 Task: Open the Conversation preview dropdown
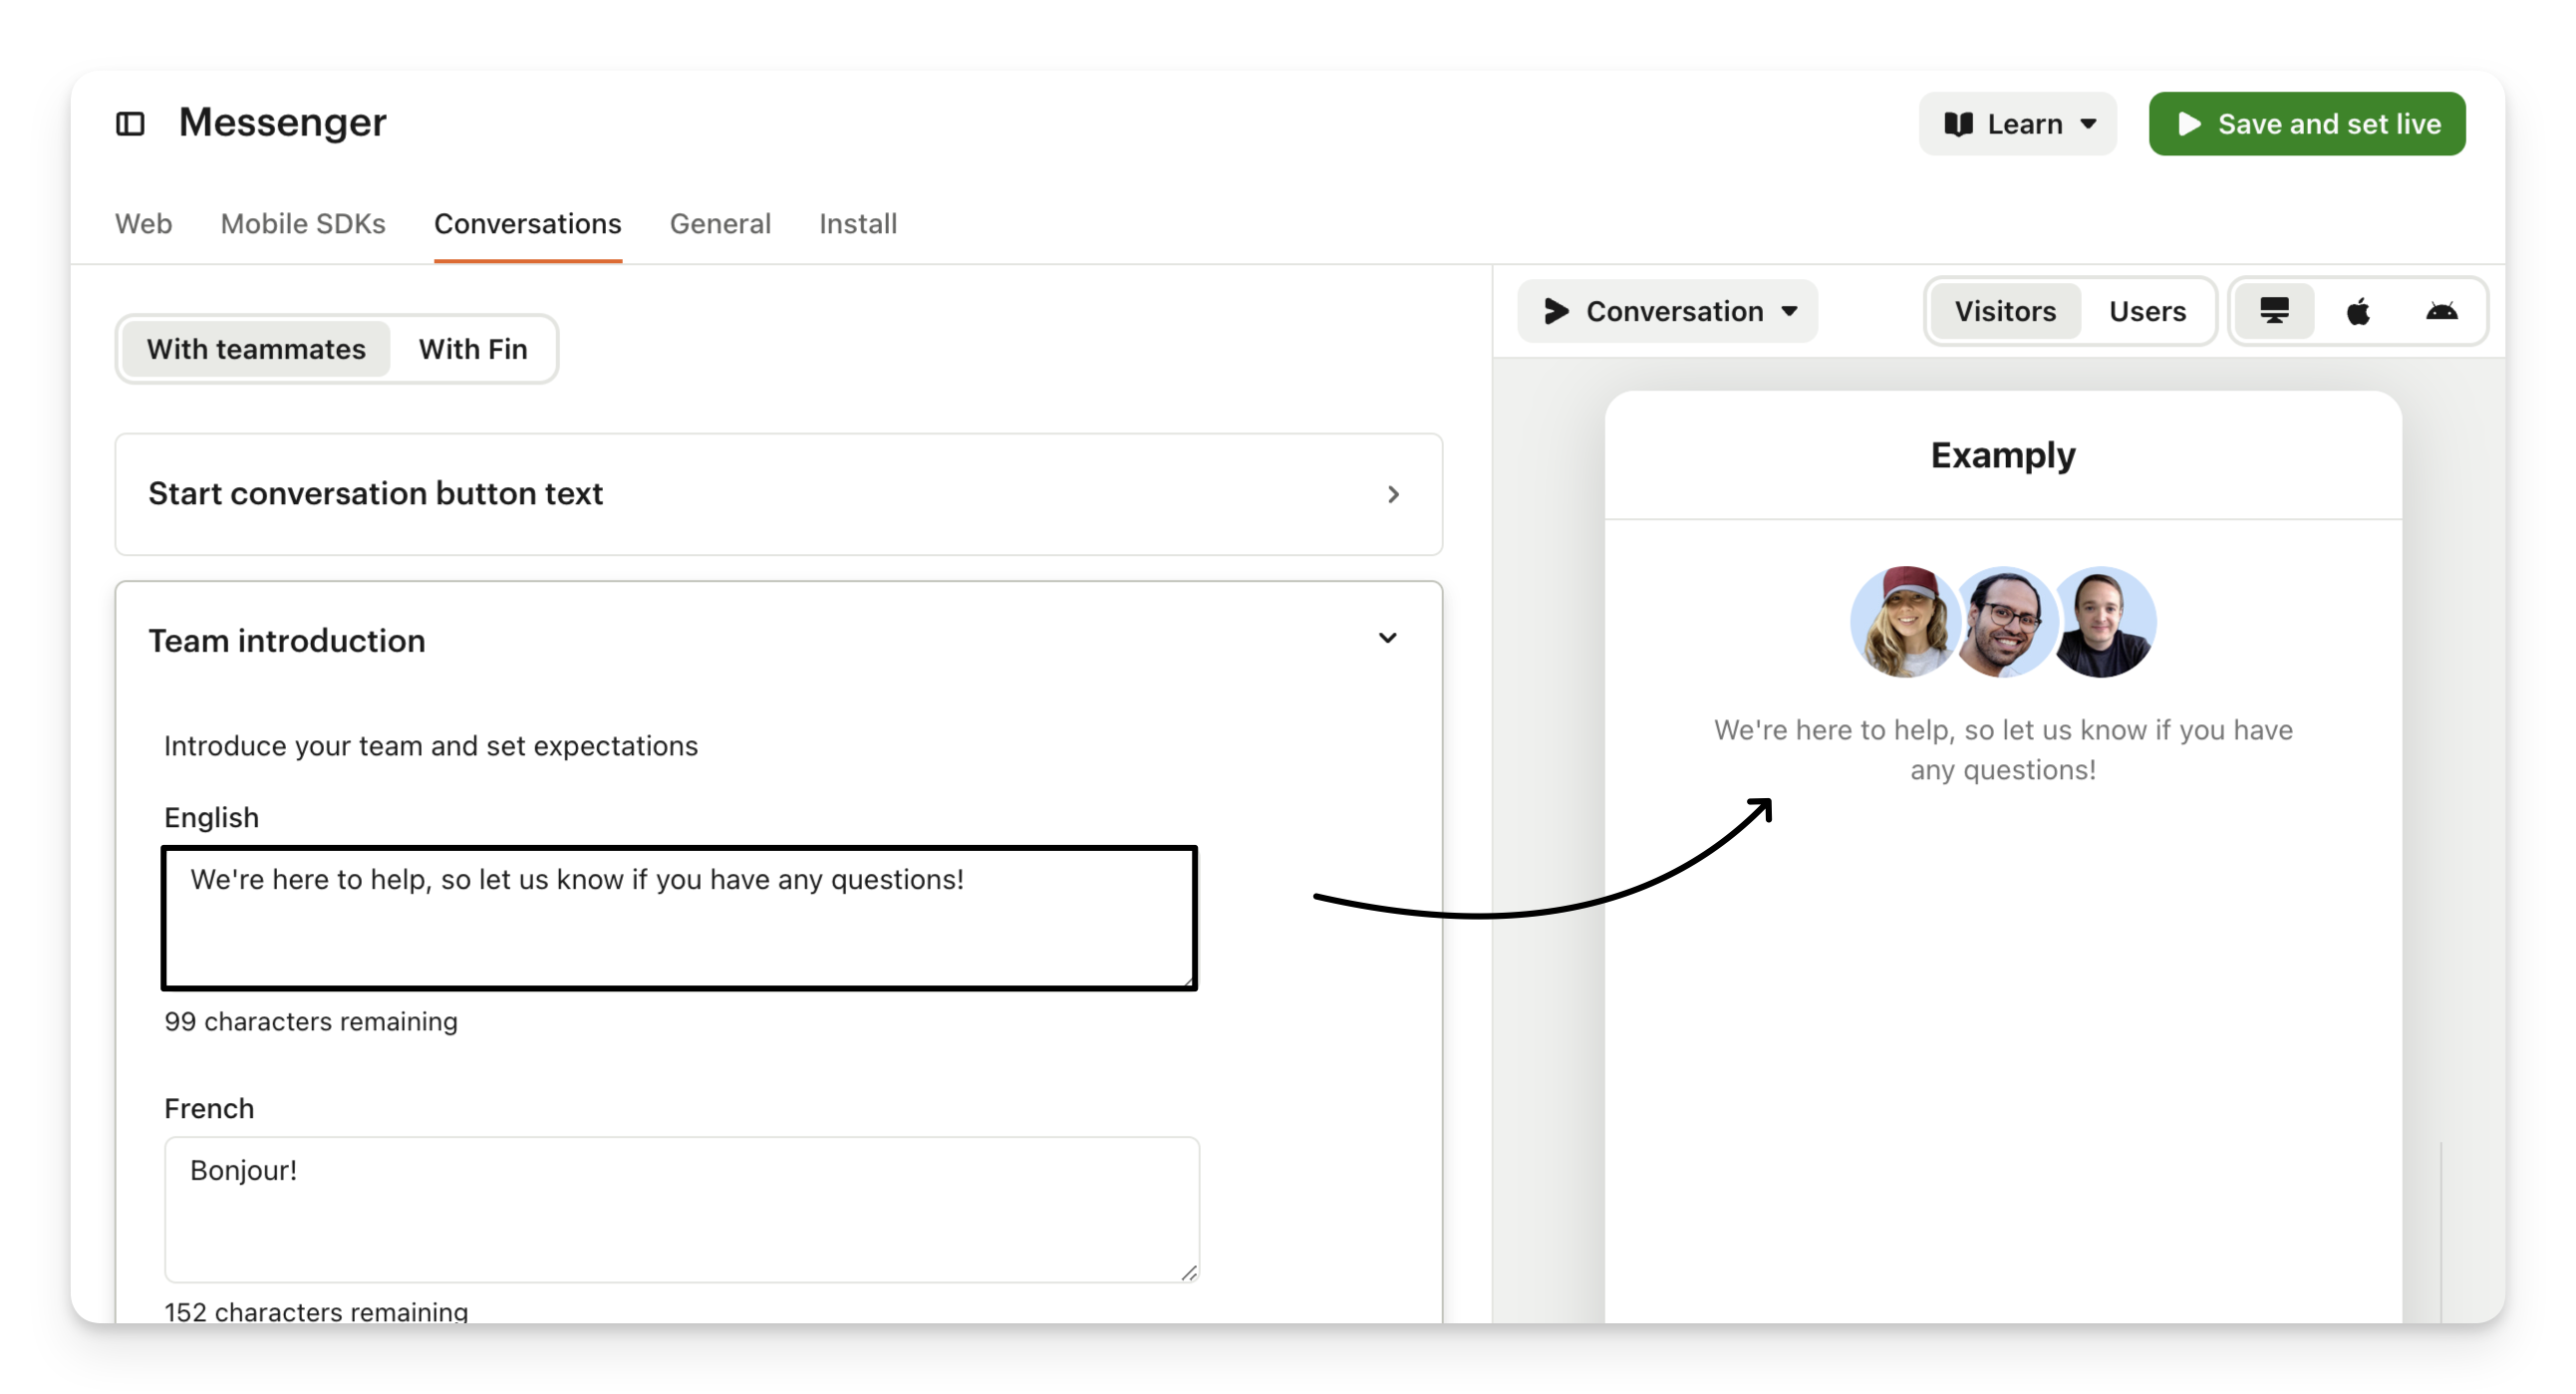[1667, 311]
